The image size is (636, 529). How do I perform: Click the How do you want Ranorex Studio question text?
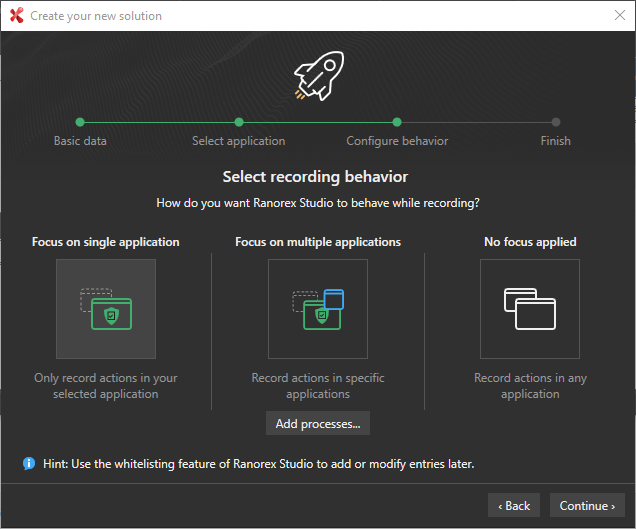(x=318, y=203)
